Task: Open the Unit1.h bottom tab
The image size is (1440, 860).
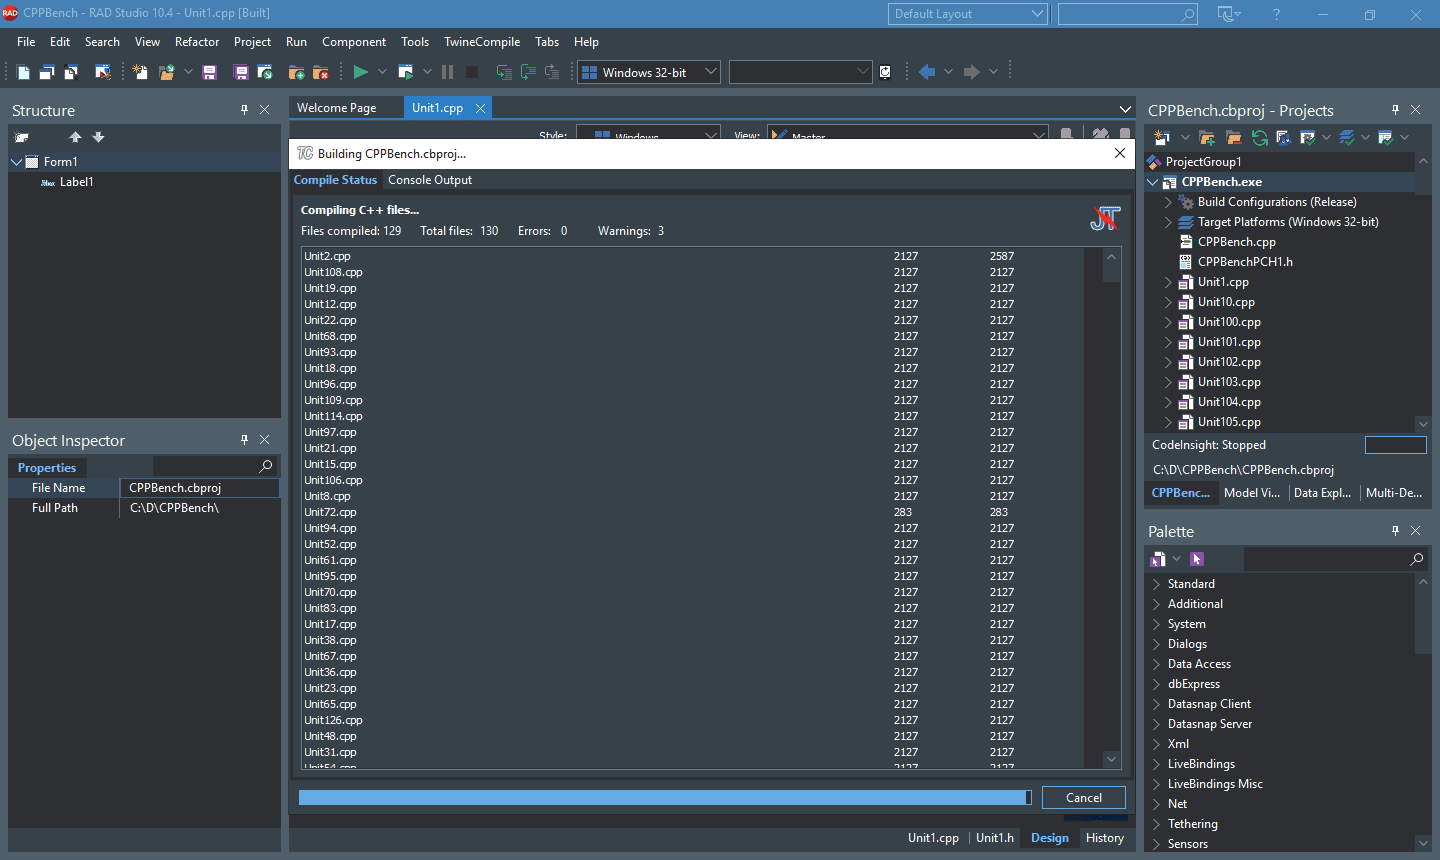Action: pyautogui.click(x=995, y=838)
